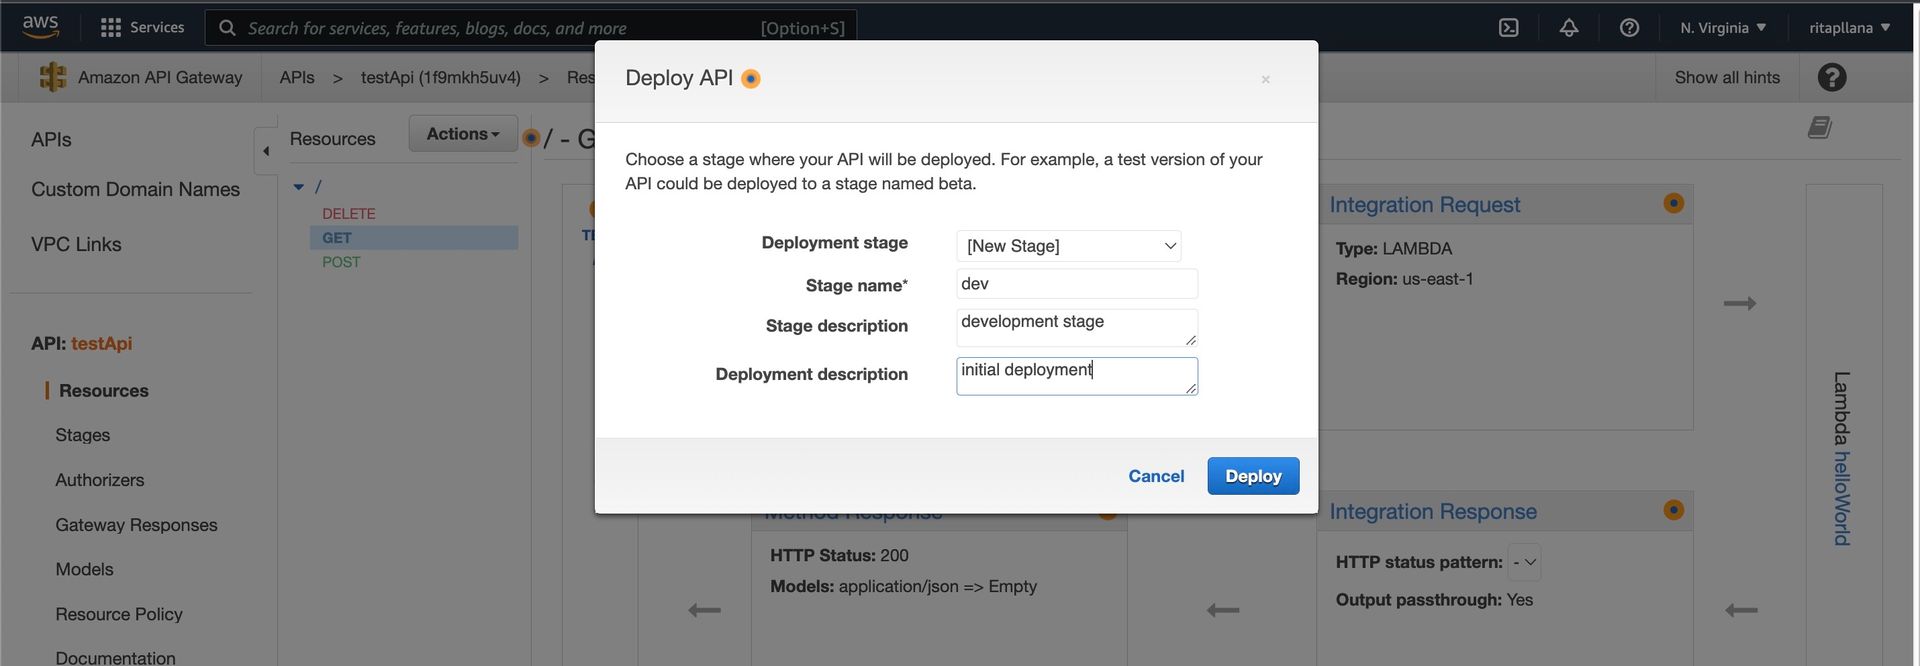Click the testApi link beside API label

[x=101, y=343]
